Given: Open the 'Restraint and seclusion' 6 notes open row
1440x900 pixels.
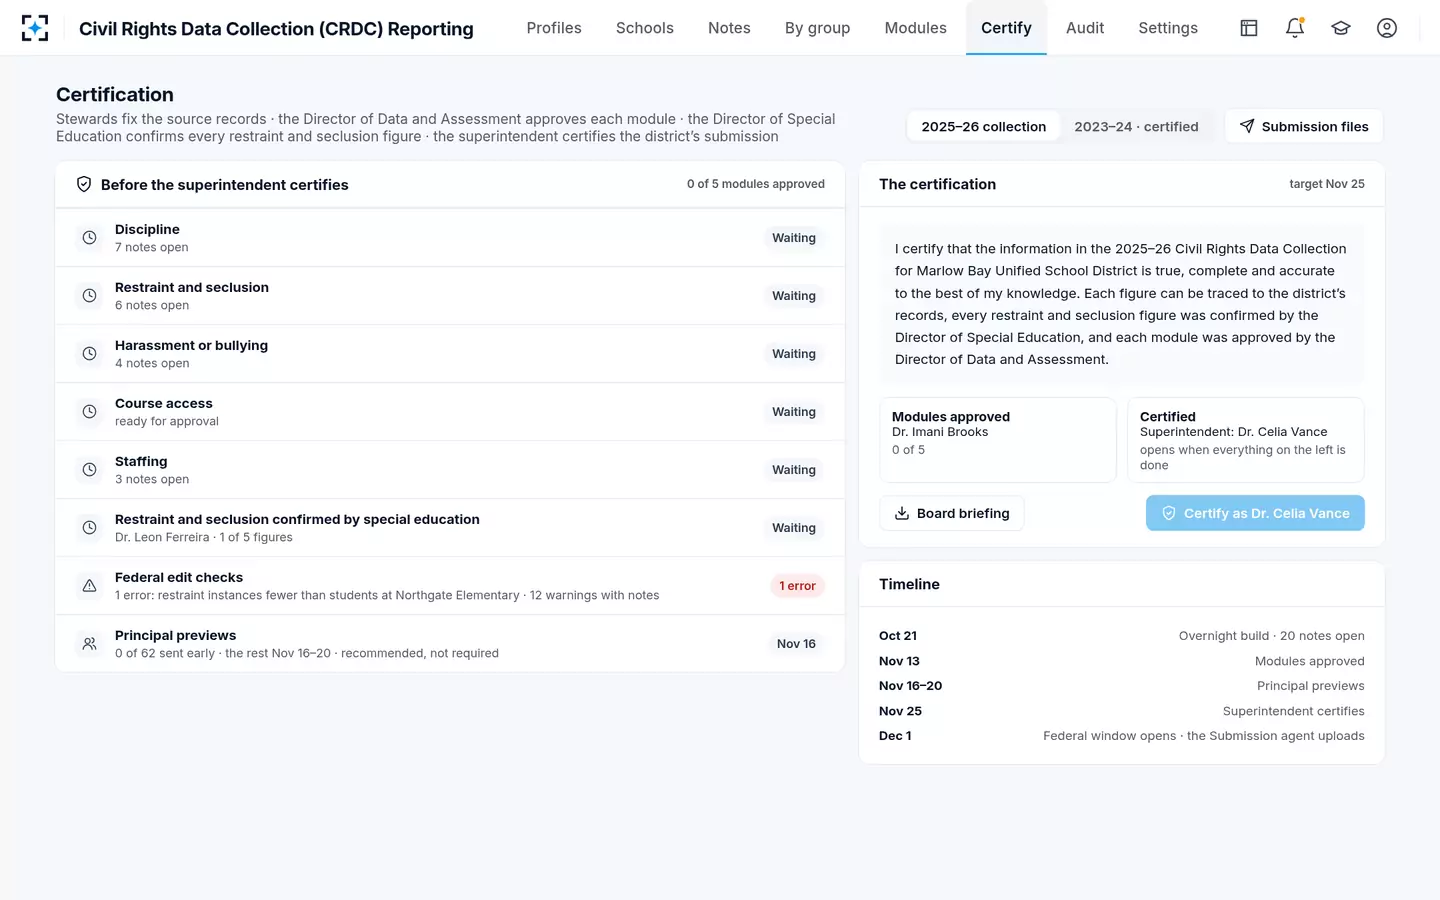Looking at the screenshot, I should pos(450,296).
